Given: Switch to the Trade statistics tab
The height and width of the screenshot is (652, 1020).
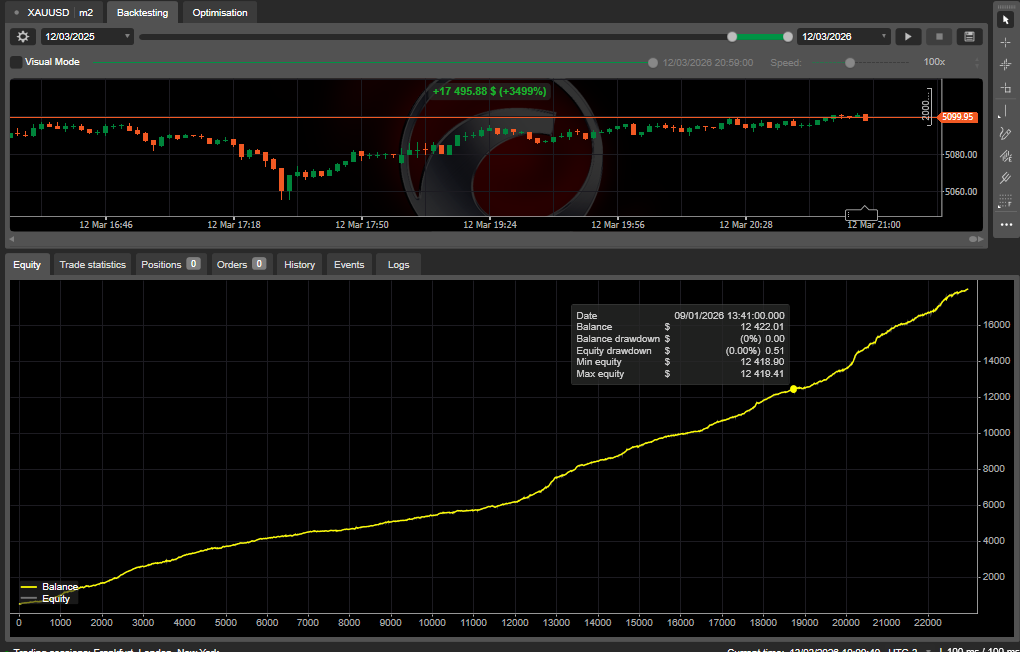Looking at the screenshot, I should coord(92,264).
